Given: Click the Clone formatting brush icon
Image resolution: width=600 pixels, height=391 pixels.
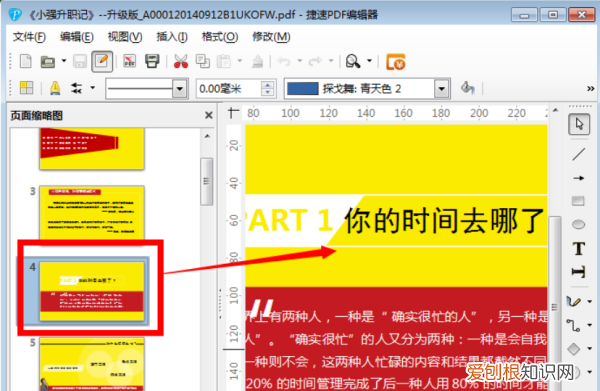Looking at the screenshot, I should pyautogui.click(x=258, y=61).
